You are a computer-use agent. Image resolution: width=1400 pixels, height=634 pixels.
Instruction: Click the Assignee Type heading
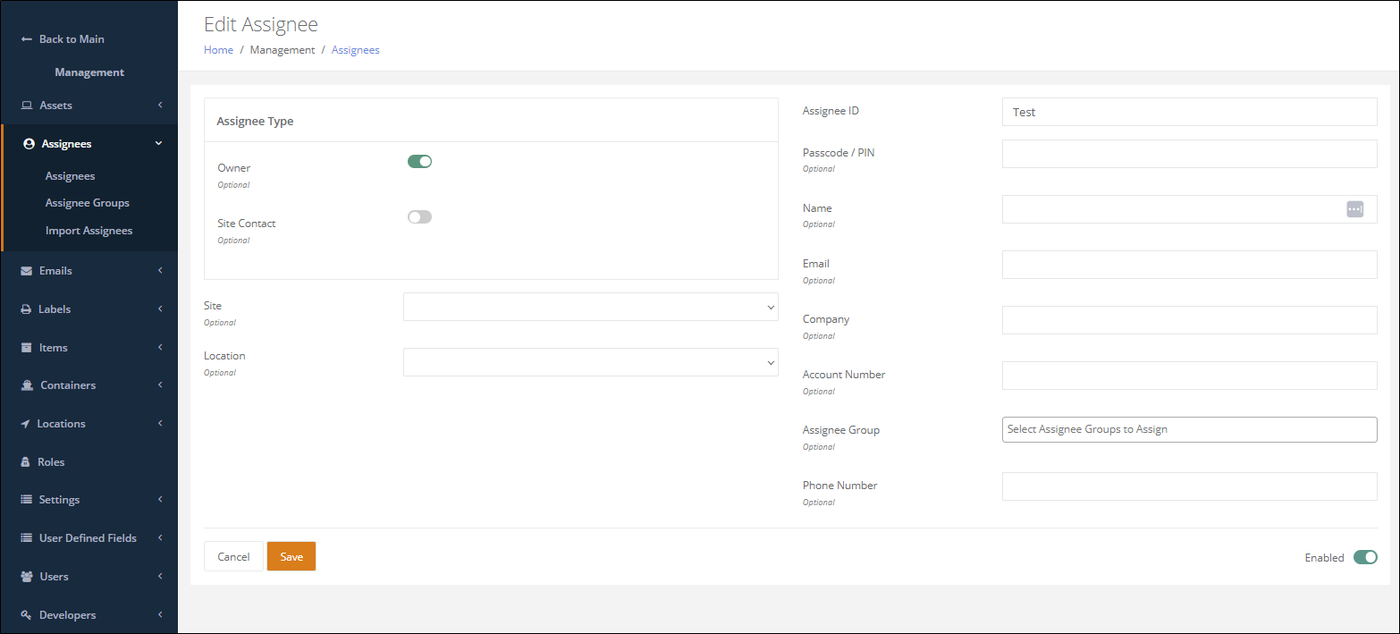(255, 121)
